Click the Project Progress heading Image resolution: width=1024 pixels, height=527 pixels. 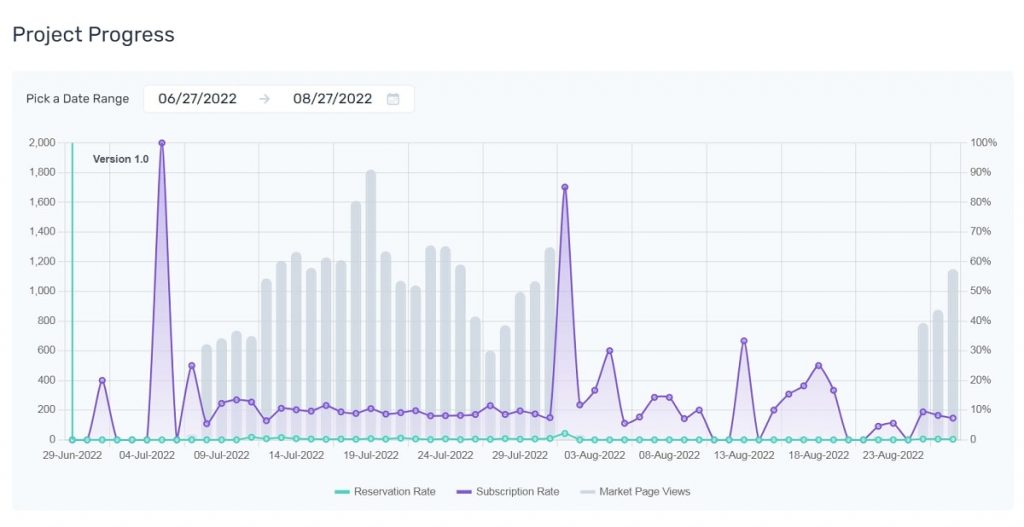(x=93, y=35)
